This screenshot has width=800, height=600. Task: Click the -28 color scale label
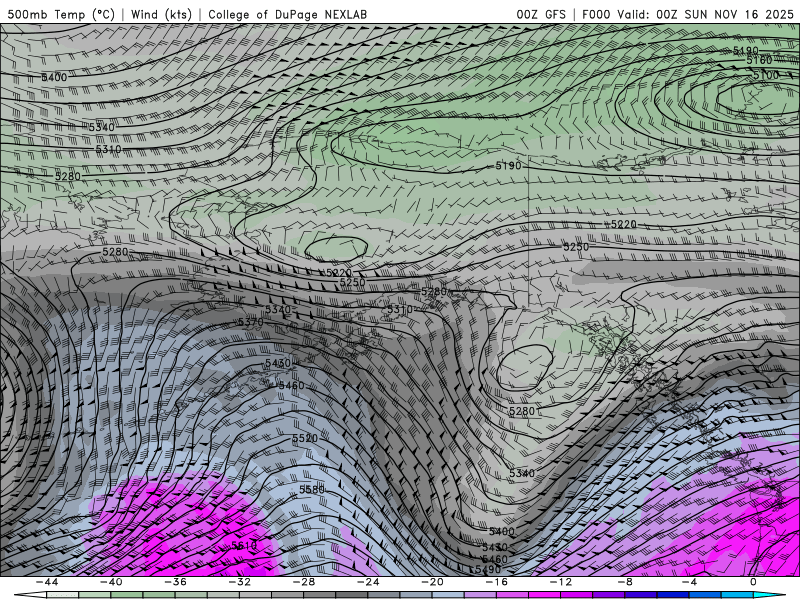[304, 582]
